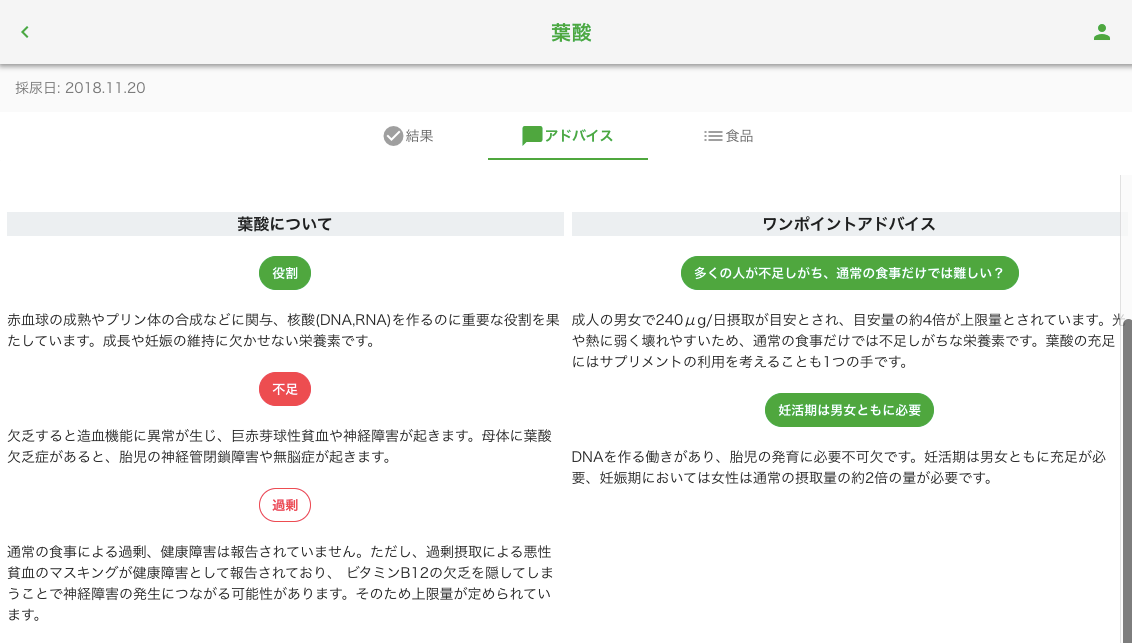The image size is (1132, 643).
Task: Open the 食品 tab
Action: coord(739,136)
